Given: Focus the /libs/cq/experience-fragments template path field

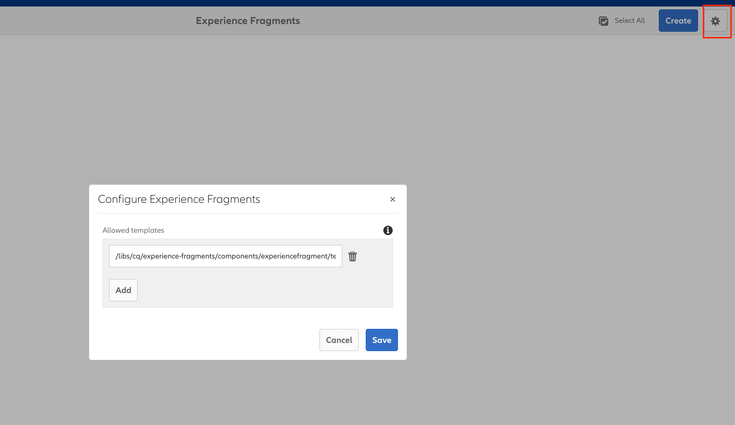Looking at the screenshot, I should click(x=225, y=257).
